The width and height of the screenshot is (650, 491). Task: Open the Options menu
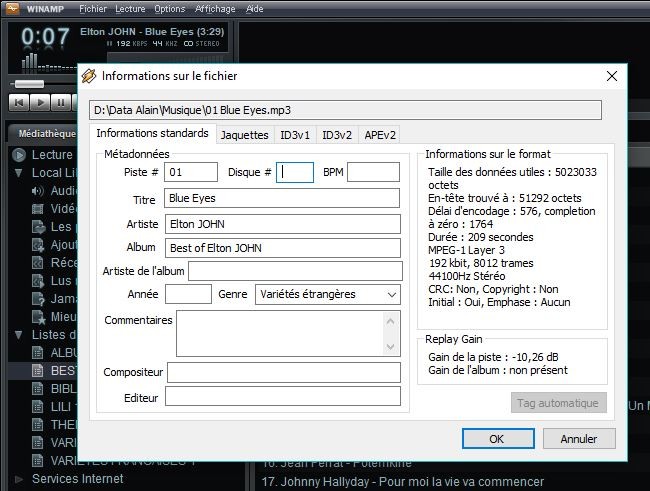click(x=170, y=9)
